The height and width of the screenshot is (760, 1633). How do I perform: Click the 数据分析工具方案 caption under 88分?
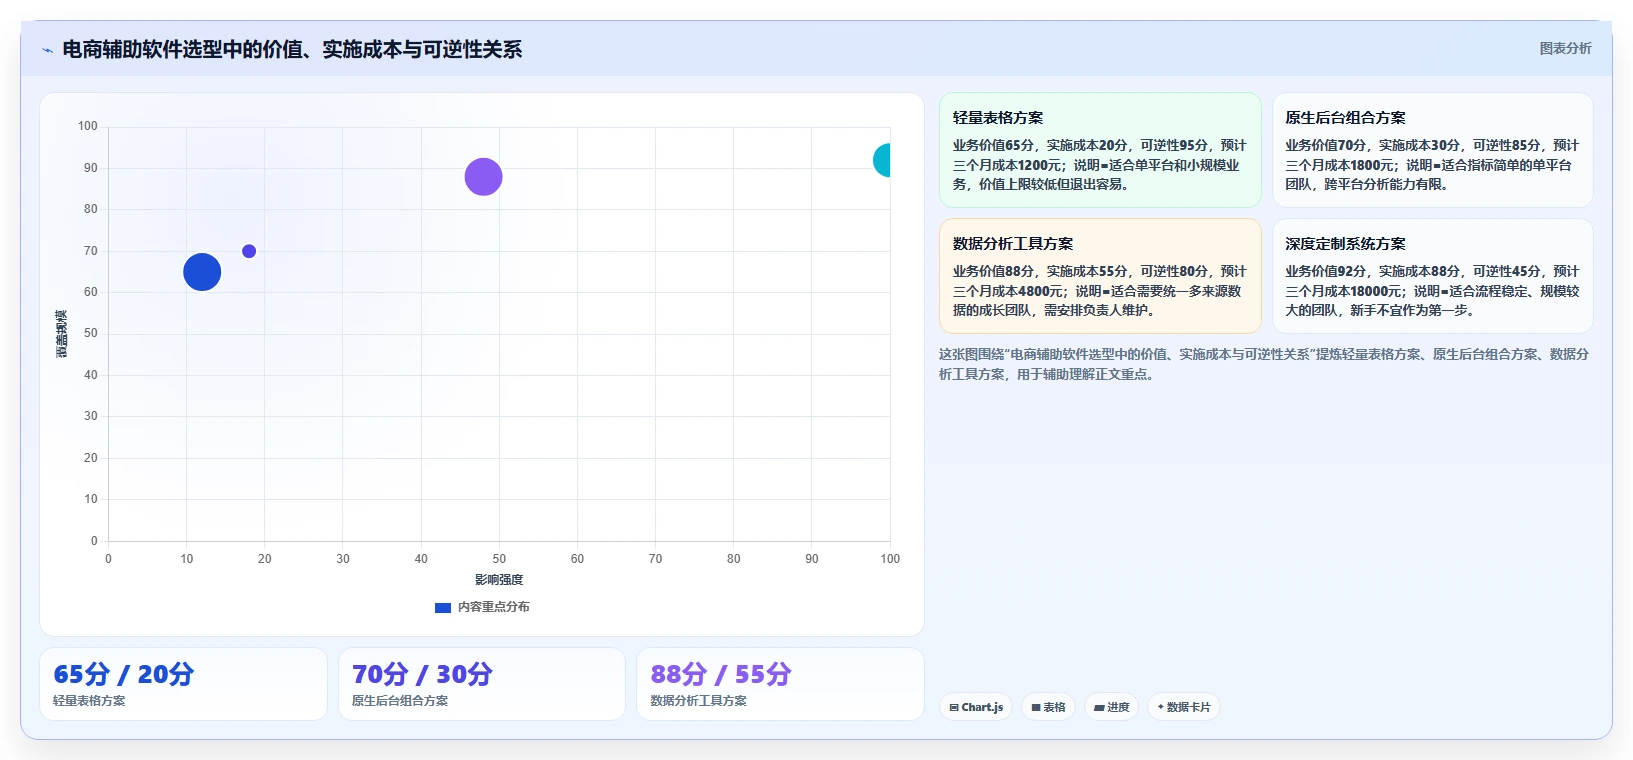point(699,701)
